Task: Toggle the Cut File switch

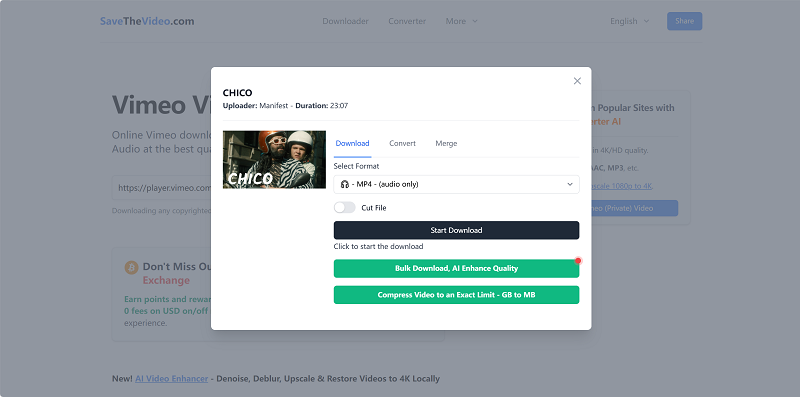Action: point(344,208)
